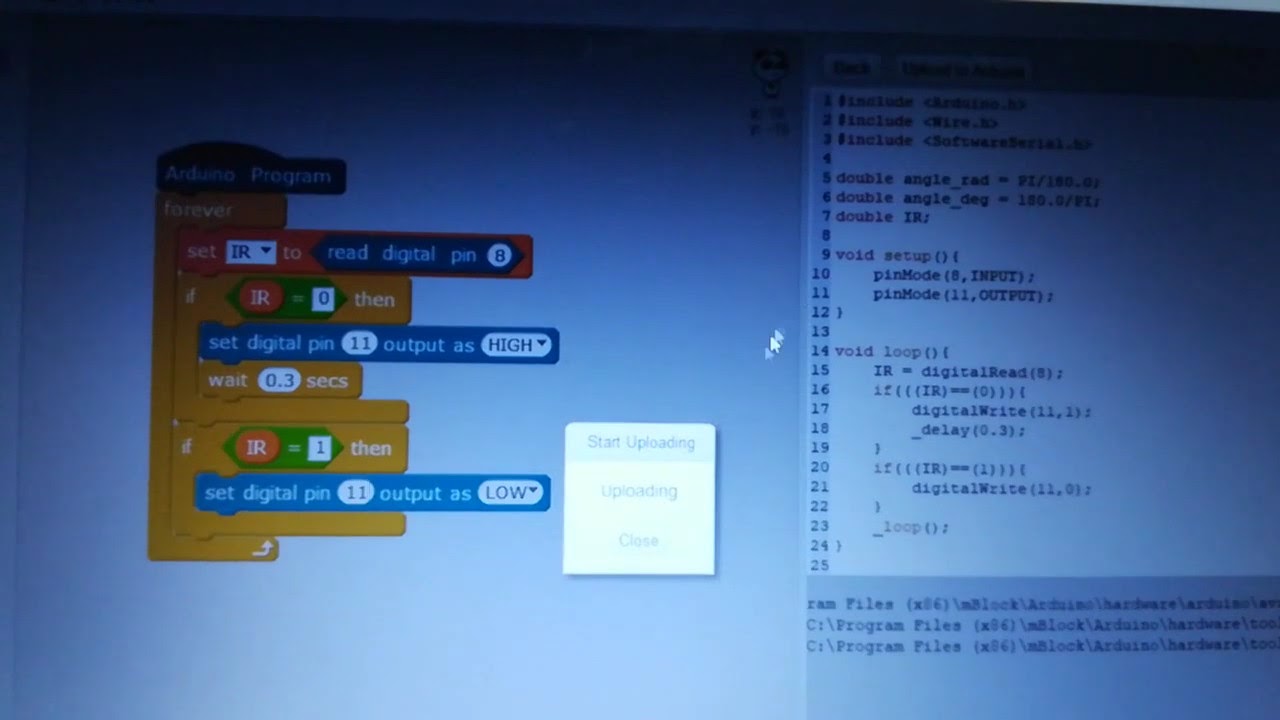Image resolution: width=1280 pixels, height=720 pixels.
Task: Click the Close option in popup
Action: click(638, 540)
